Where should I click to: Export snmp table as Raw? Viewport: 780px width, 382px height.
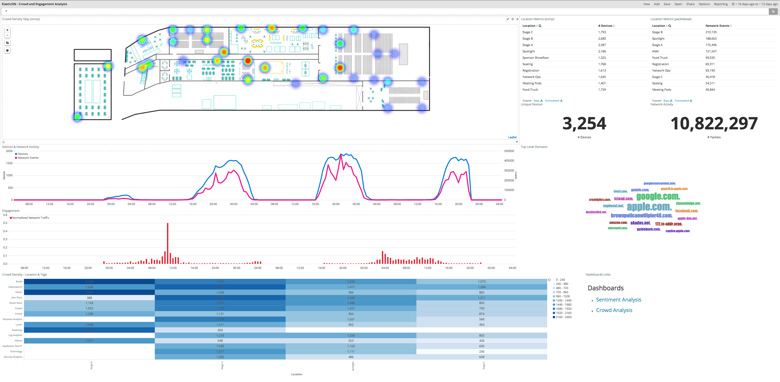click(x=538, y=100)
